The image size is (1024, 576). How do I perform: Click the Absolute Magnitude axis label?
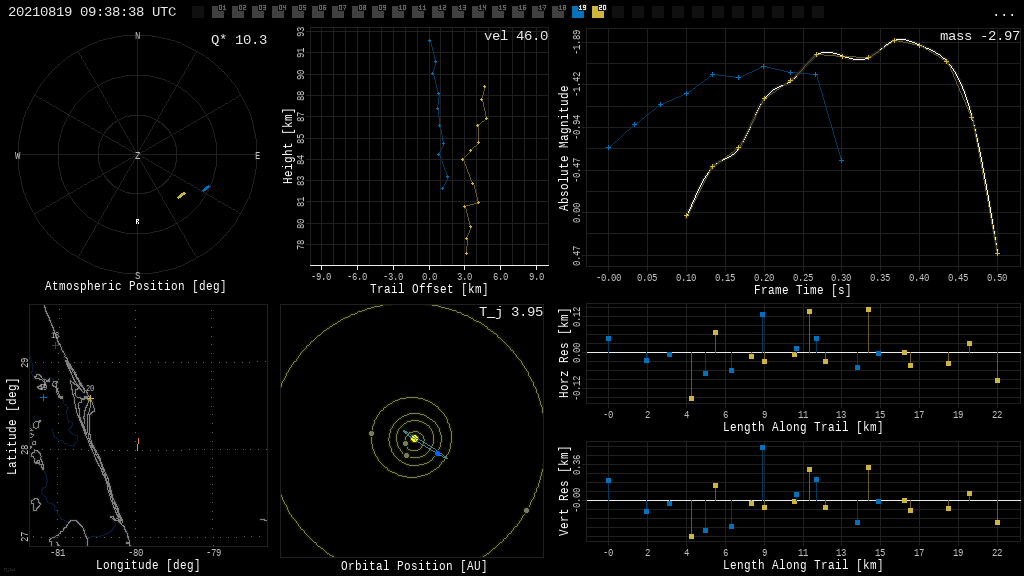coord(564,148)
